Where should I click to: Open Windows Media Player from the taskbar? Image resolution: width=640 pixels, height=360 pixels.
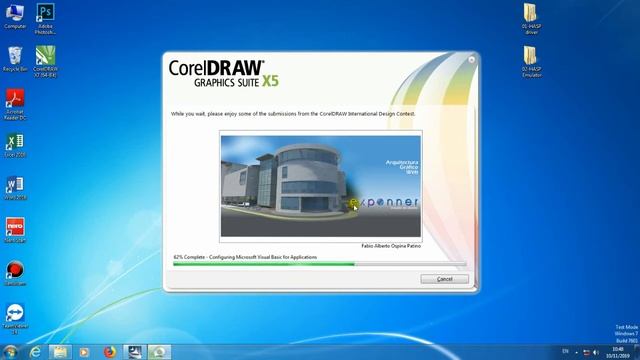pos(84,352)
